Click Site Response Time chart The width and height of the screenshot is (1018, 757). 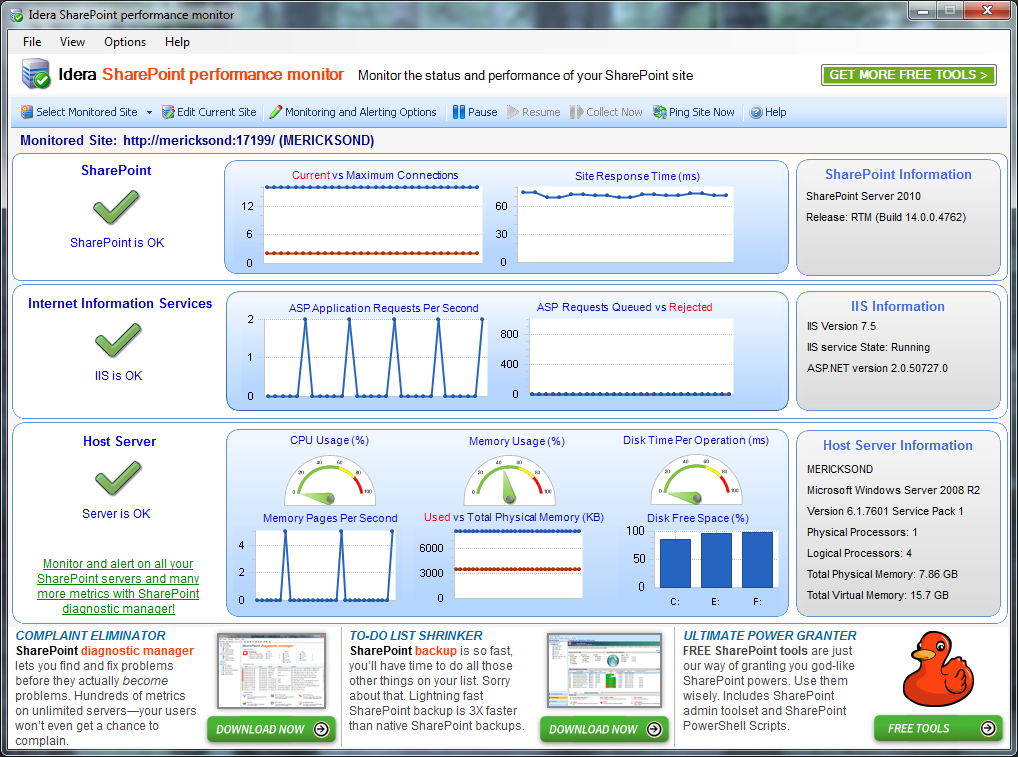coord(626,225)
